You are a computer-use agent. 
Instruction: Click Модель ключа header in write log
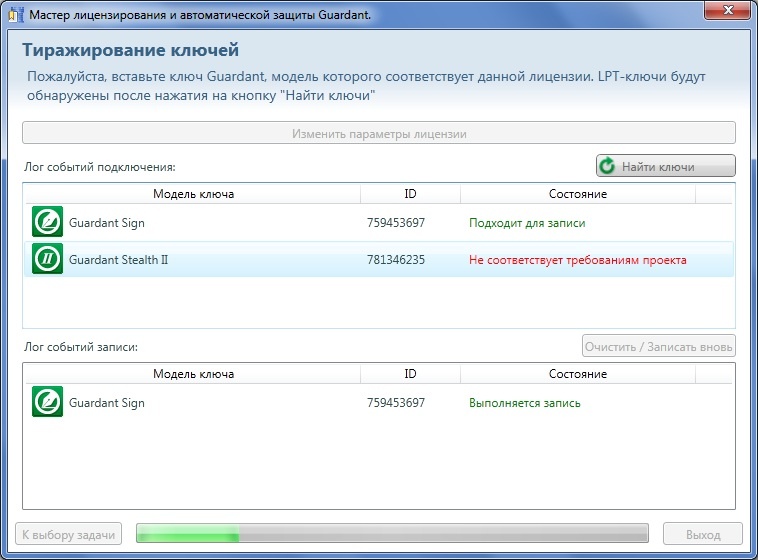coord(193,374)
